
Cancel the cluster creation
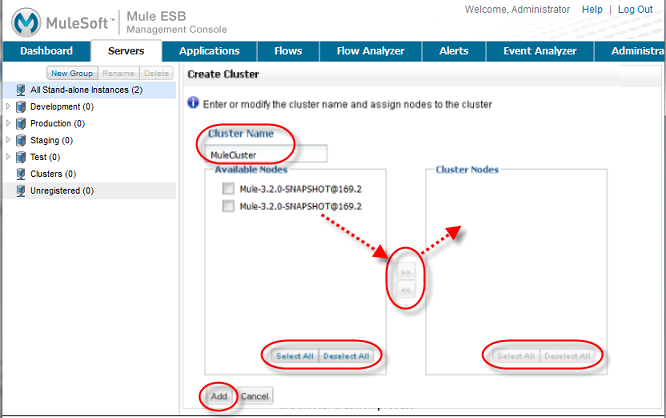(x=255, y=396)
